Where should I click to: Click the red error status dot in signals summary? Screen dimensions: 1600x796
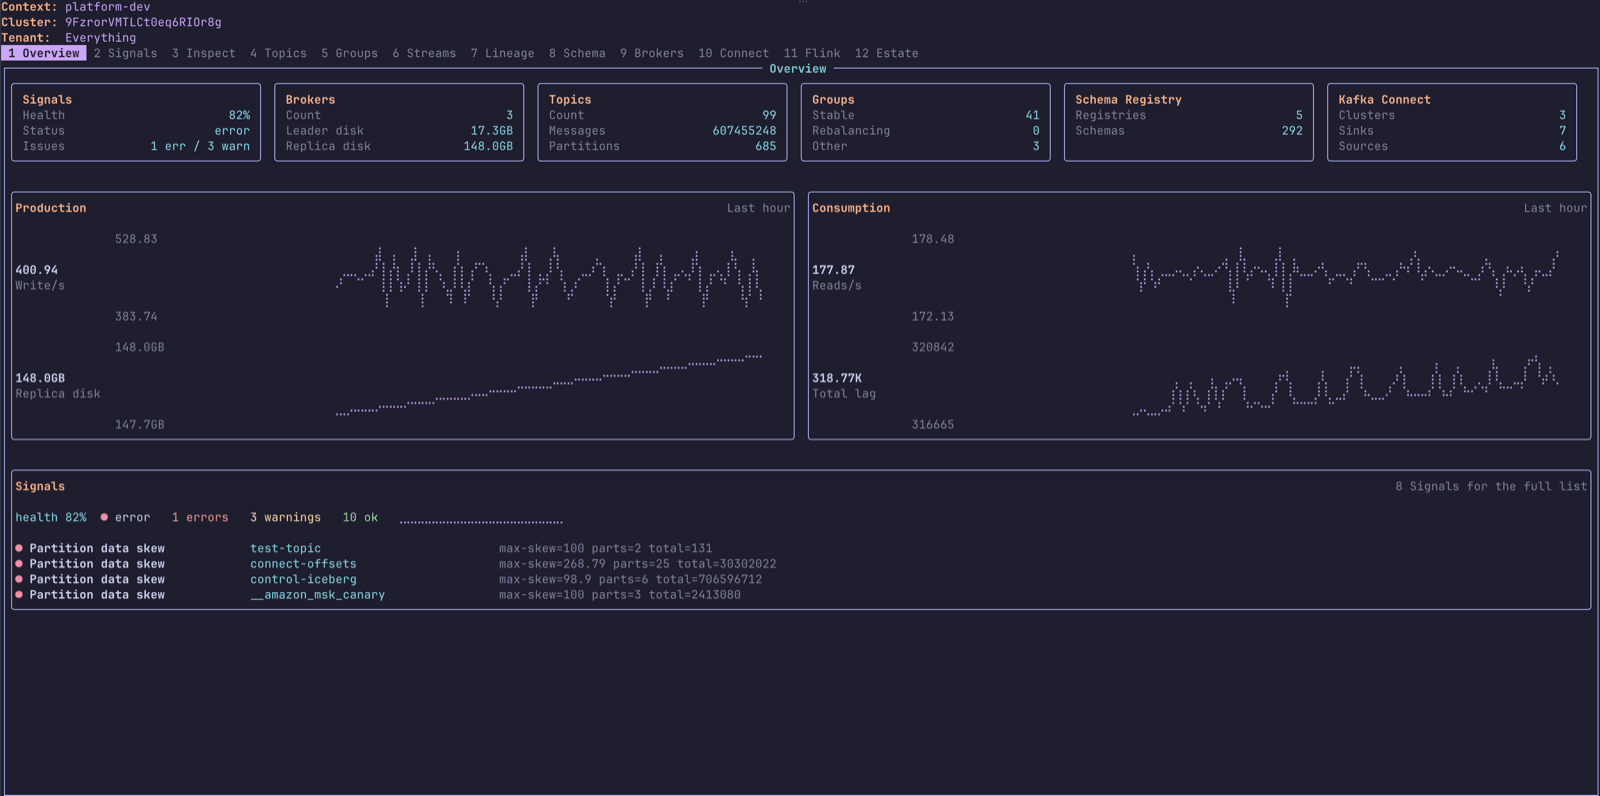pos(104,517)
